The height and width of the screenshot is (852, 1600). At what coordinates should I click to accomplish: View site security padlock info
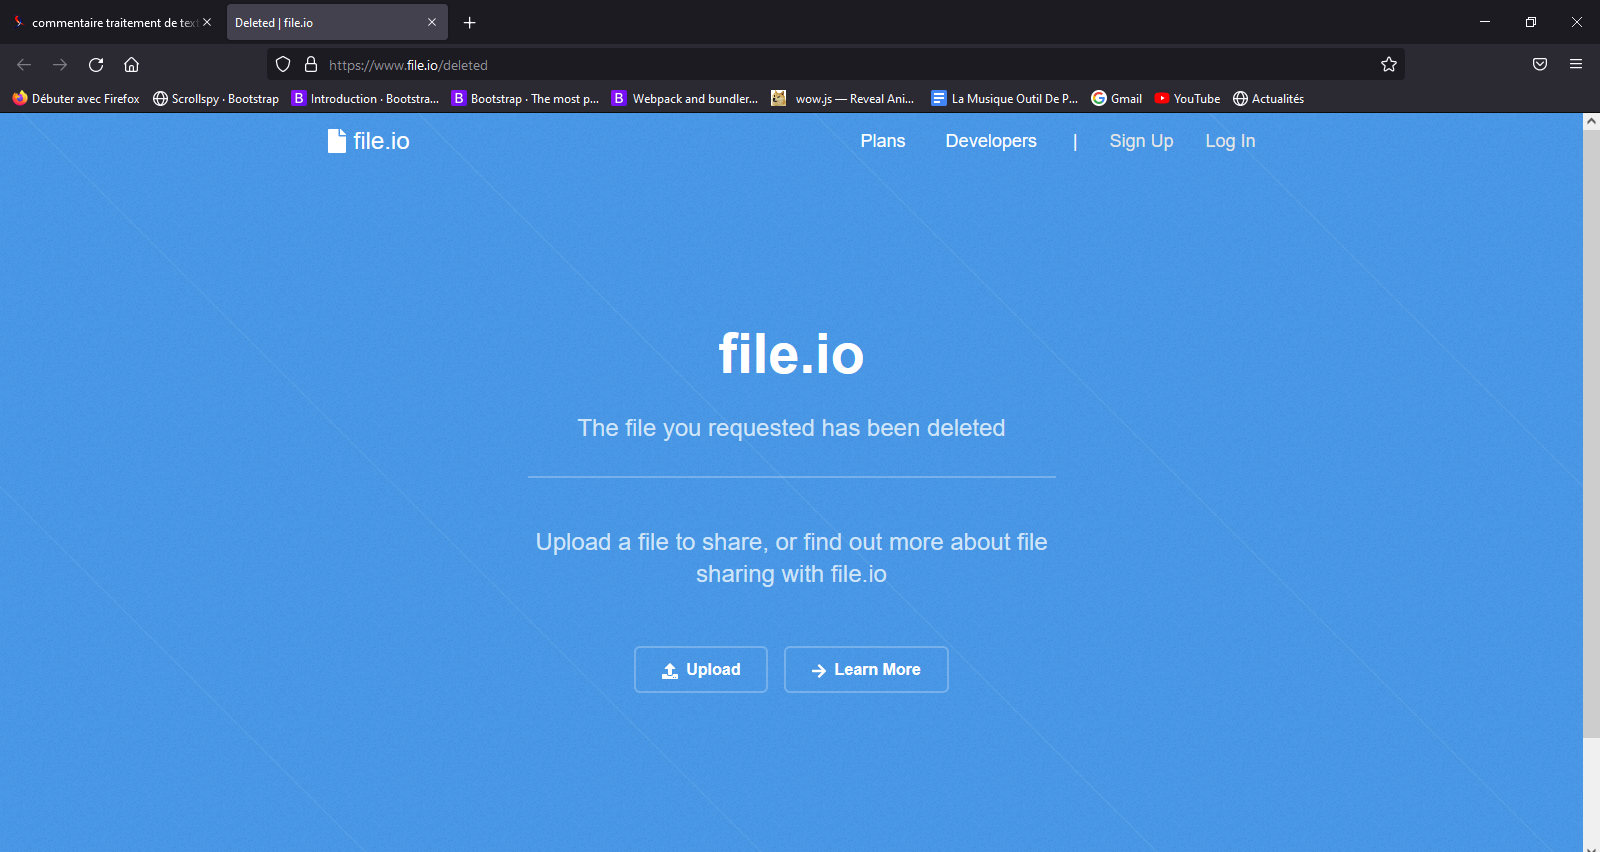[311, 65]
